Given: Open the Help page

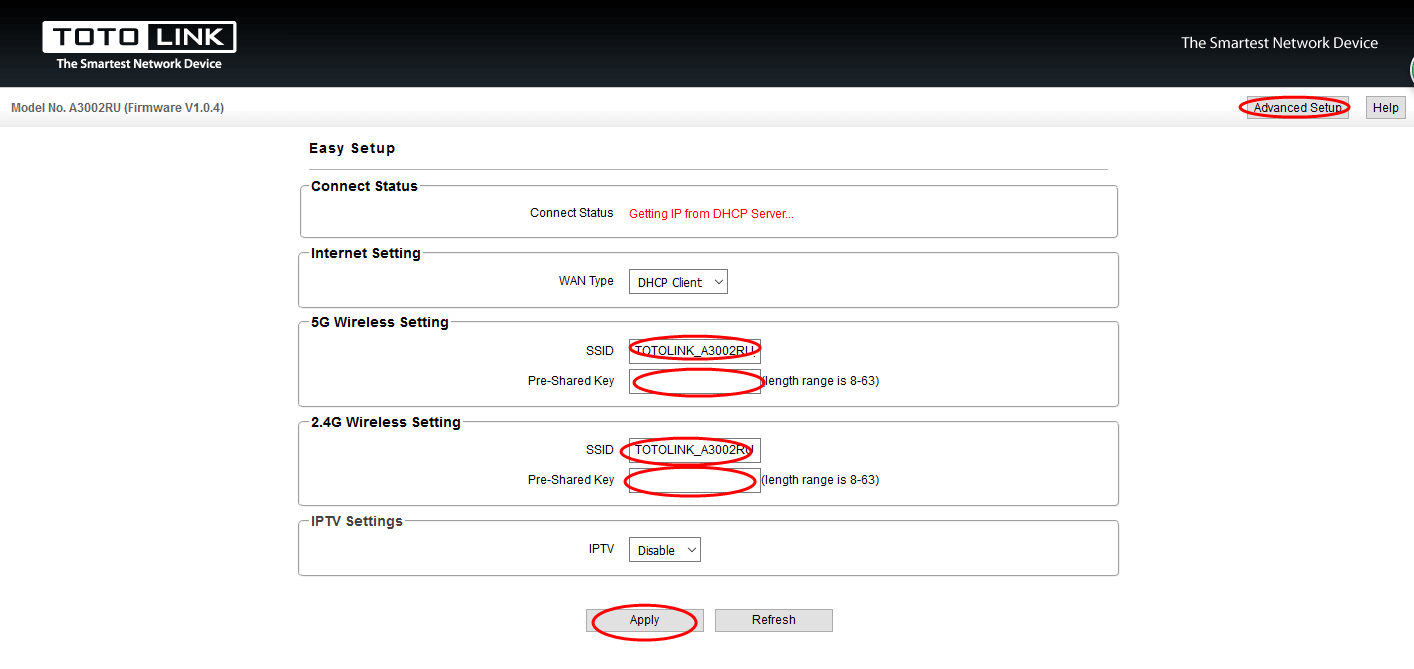Looking at the screenshot, I should pyautogui.click(x=1385, y=108).
